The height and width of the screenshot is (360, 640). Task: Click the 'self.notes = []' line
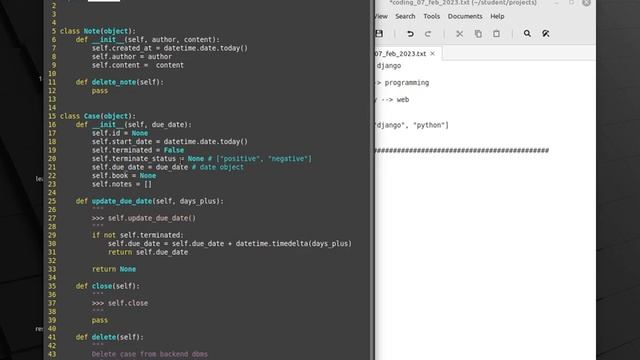tap(122, 184)
